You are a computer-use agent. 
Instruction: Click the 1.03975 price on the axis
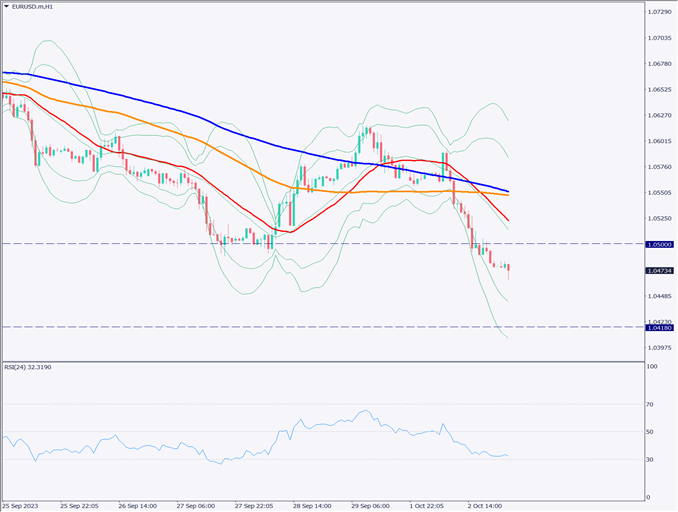click(658, 348)
